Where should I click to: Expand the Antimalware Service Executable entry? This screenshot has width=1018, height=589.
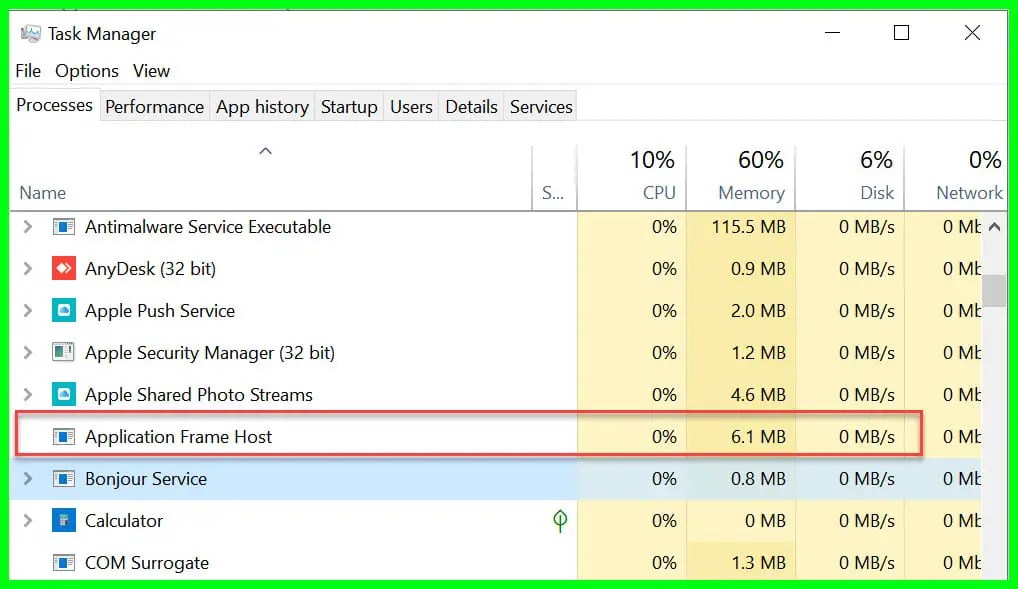pyautogui.click(x=27, y=227)
